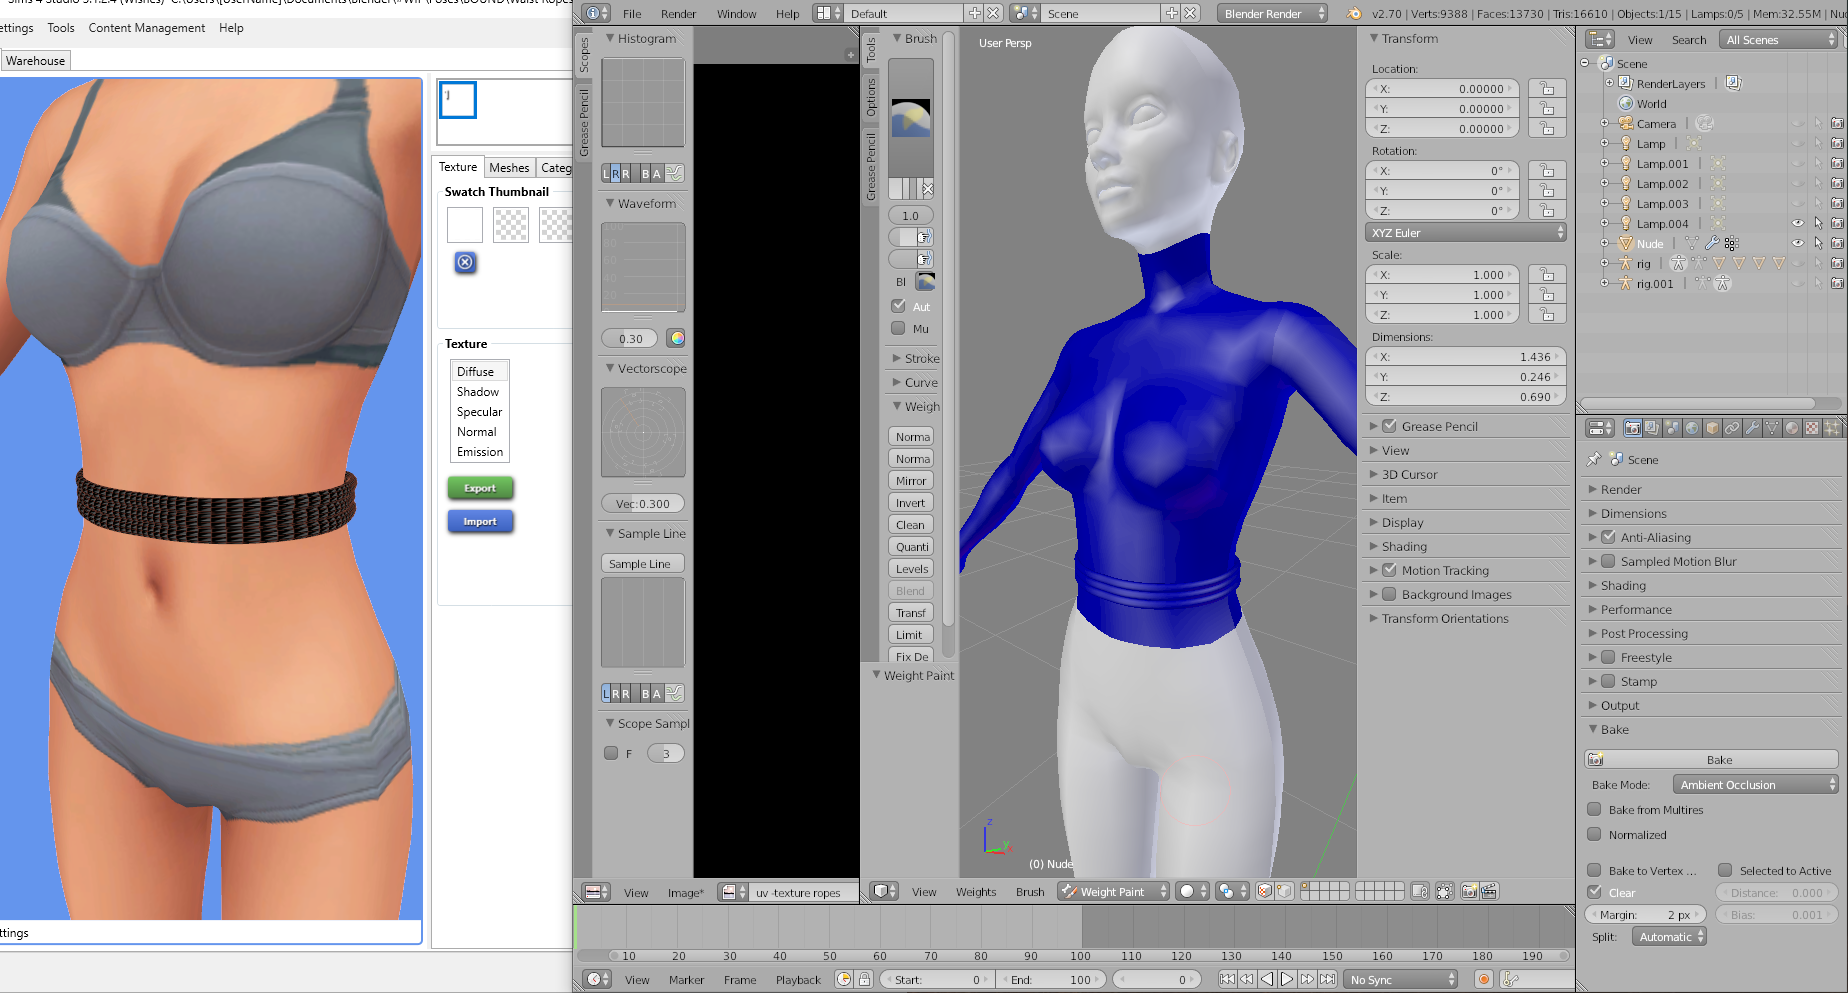1848x993 pixels.
Task: Toggle visibility of Nude object
Action: 1797,243
